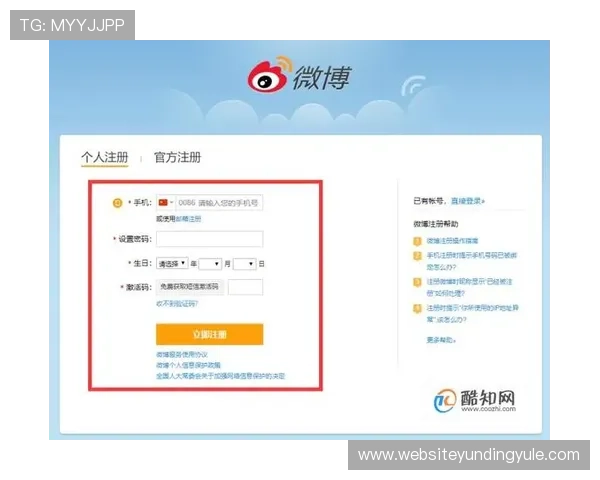This screenshot has width=600, height=480.
Task: Use the 邮箱注册 email registration link
Action: [188, 219]
